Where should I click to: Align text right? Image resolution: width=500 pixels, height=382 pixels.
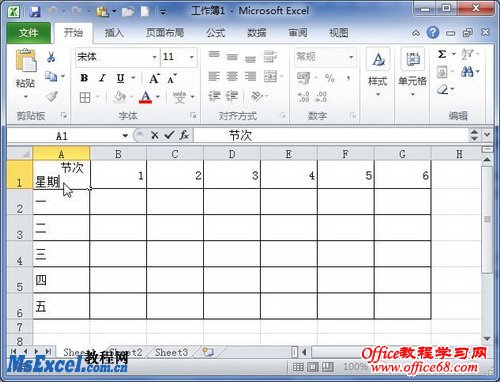click(x=250, y=77)
